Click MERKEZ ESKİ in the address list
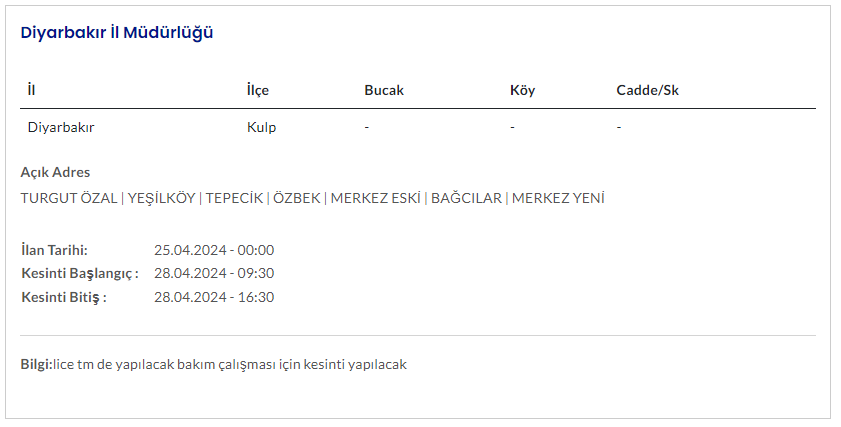Screen dimensions: 841x427 coord(375,198)
